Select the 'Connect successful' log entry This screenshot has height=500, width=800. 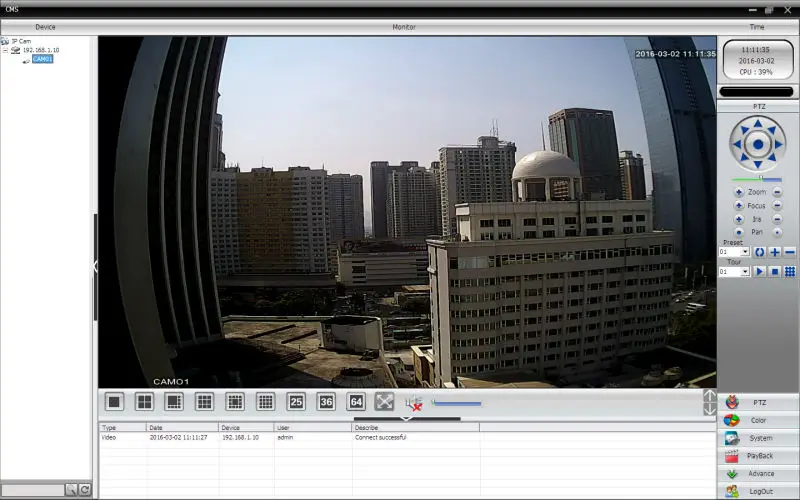(380, 437)
